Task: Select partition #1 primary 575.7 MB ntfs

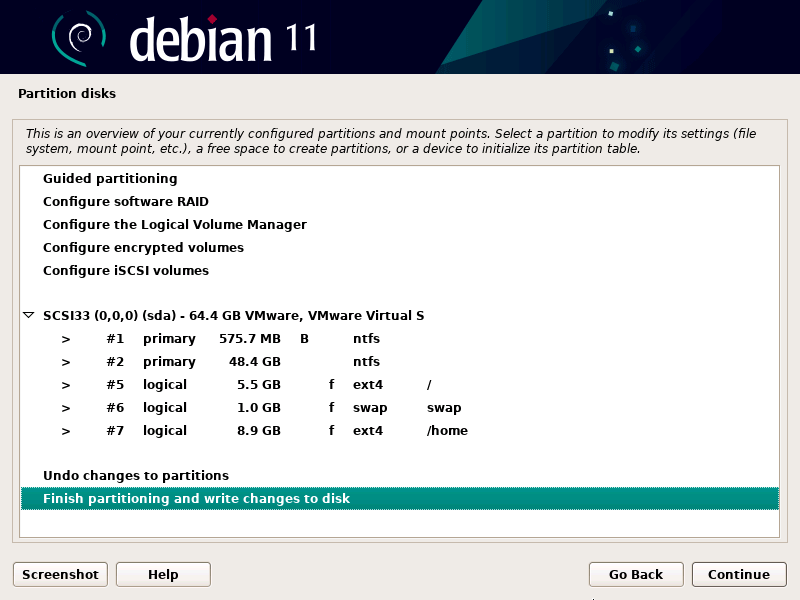Action: pos(399,339)
